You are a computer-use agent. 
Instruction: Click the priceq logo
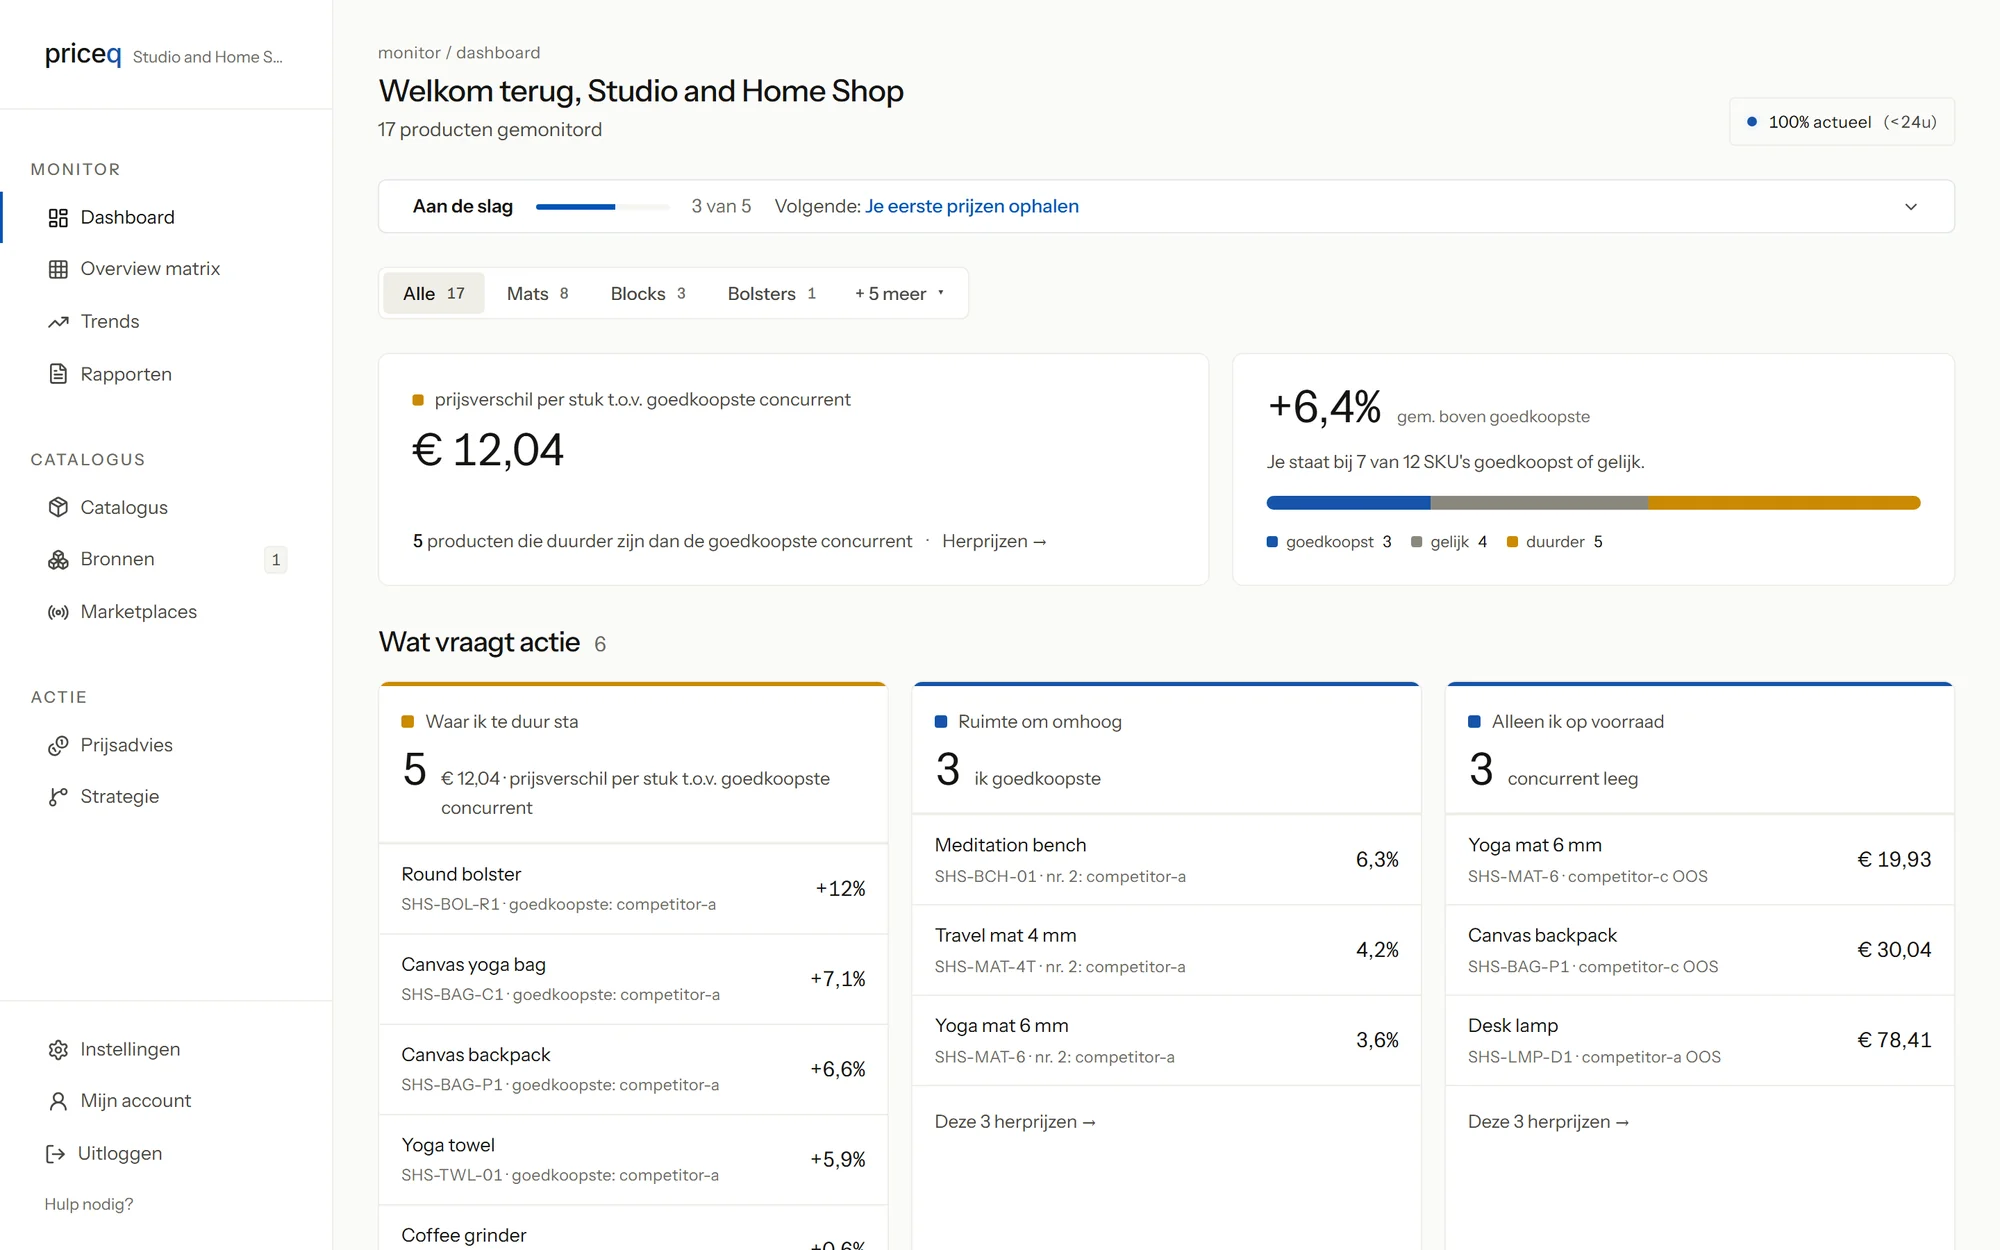[x=83, y=54]
